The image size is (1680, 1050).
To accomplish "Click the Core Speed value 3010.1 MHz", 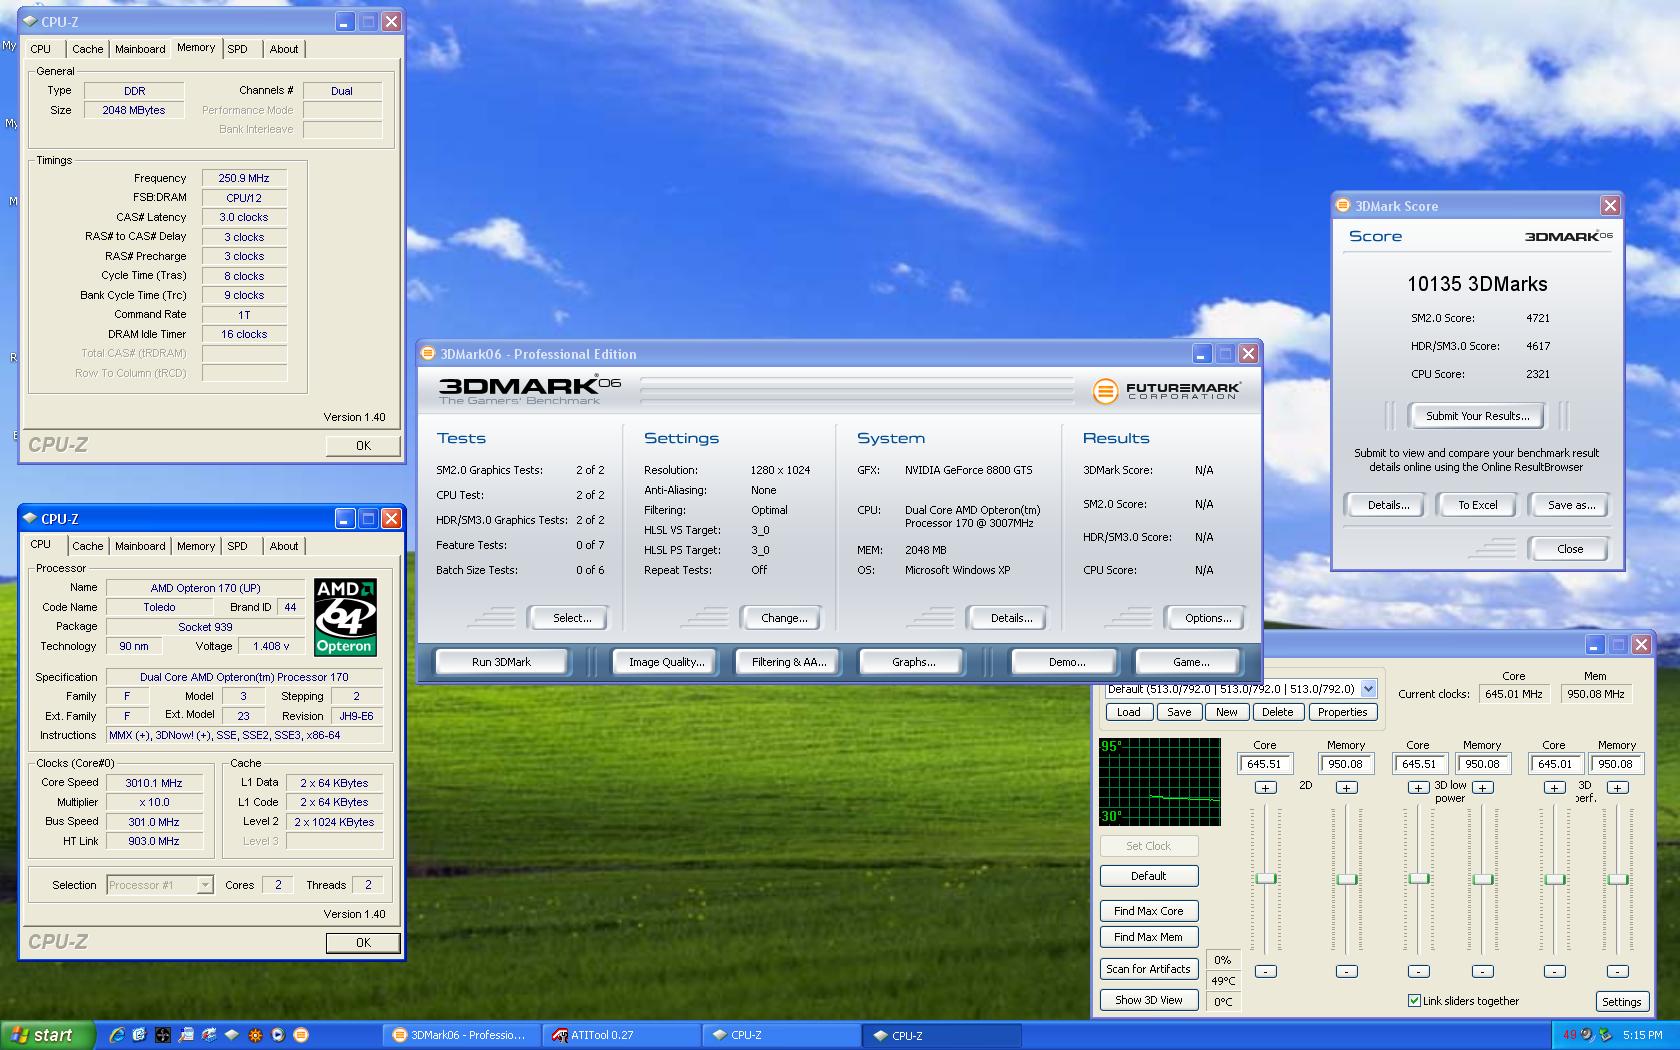I will pos(154,783).
